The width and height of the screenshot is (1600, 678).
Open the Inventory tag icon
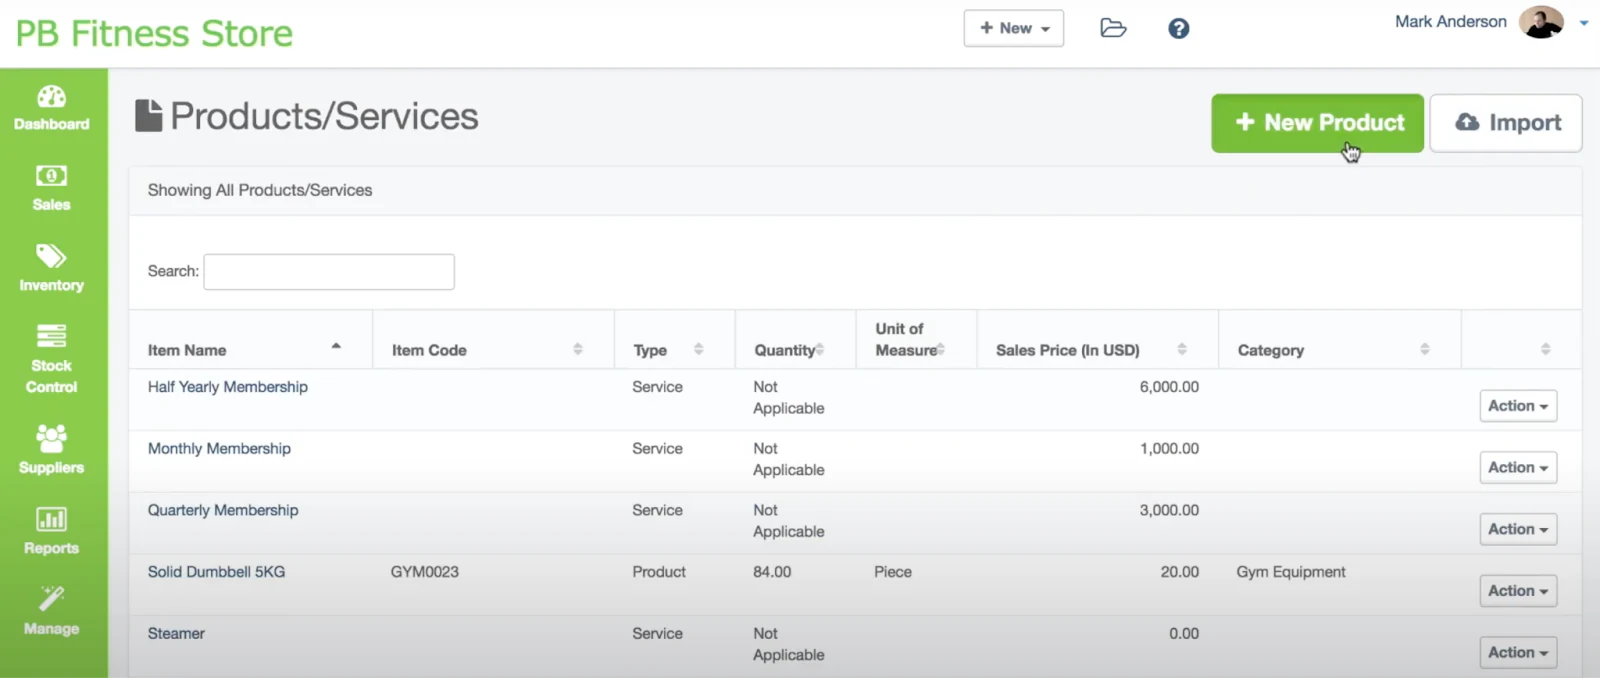52,256
